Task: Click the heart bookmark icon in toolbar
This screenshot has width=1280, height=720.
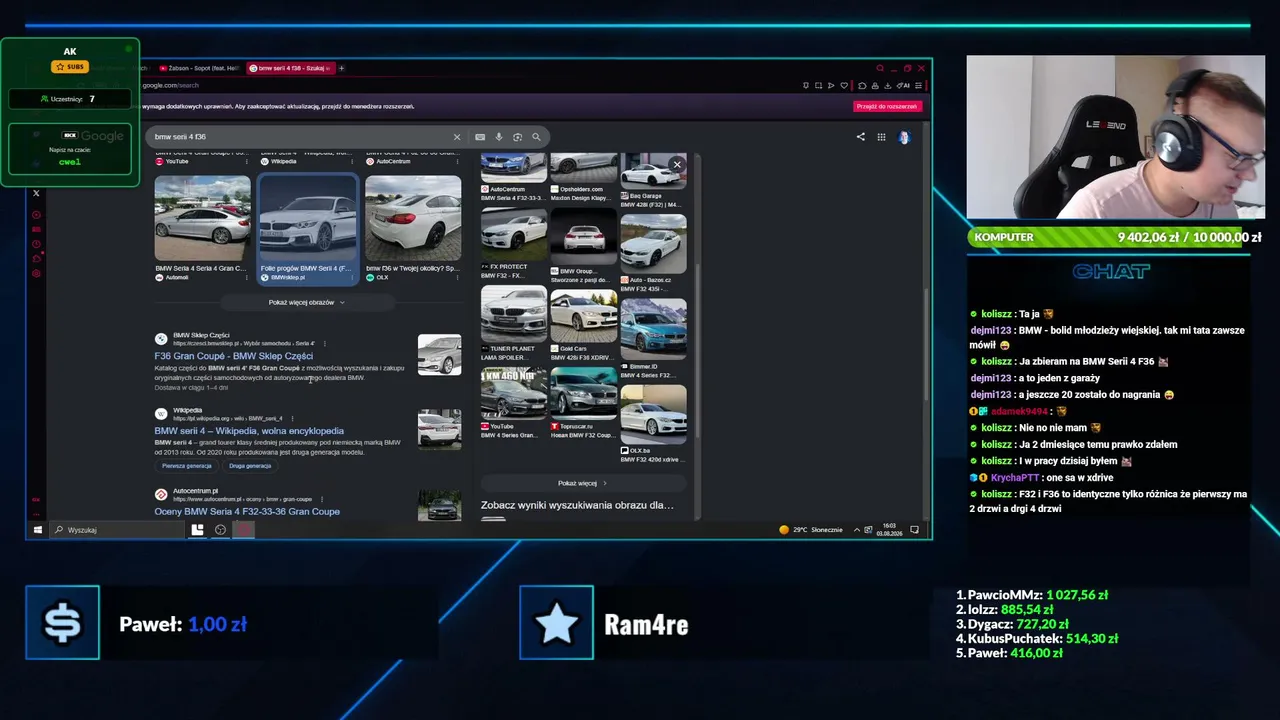Action: pyautogui.click(x=845, y=85)
